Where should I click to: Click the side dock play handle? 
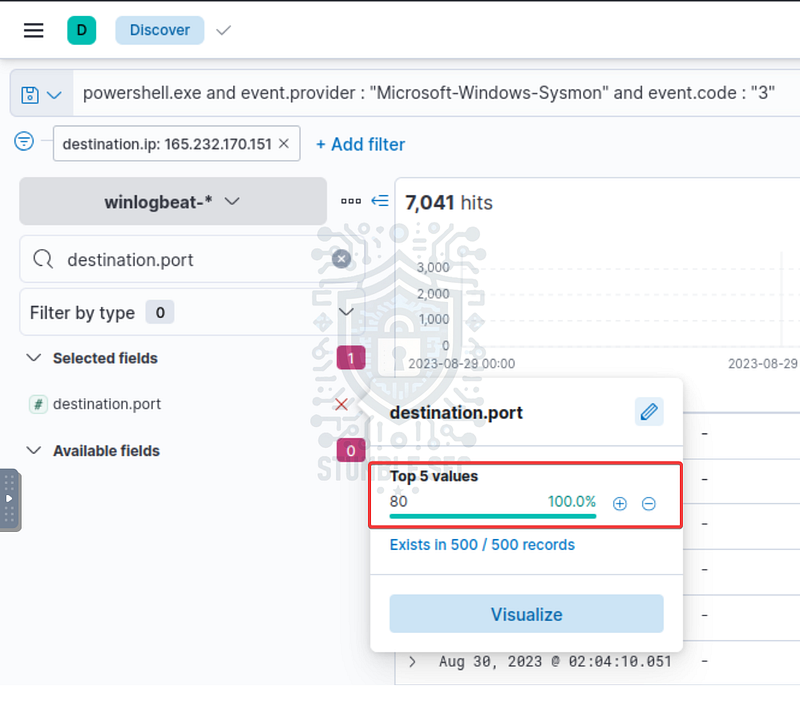click(10, 499)
